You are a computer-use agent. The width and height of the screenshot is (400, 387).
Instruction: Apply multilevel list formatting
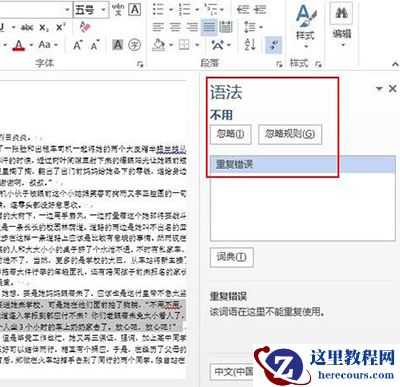(211, 9)
